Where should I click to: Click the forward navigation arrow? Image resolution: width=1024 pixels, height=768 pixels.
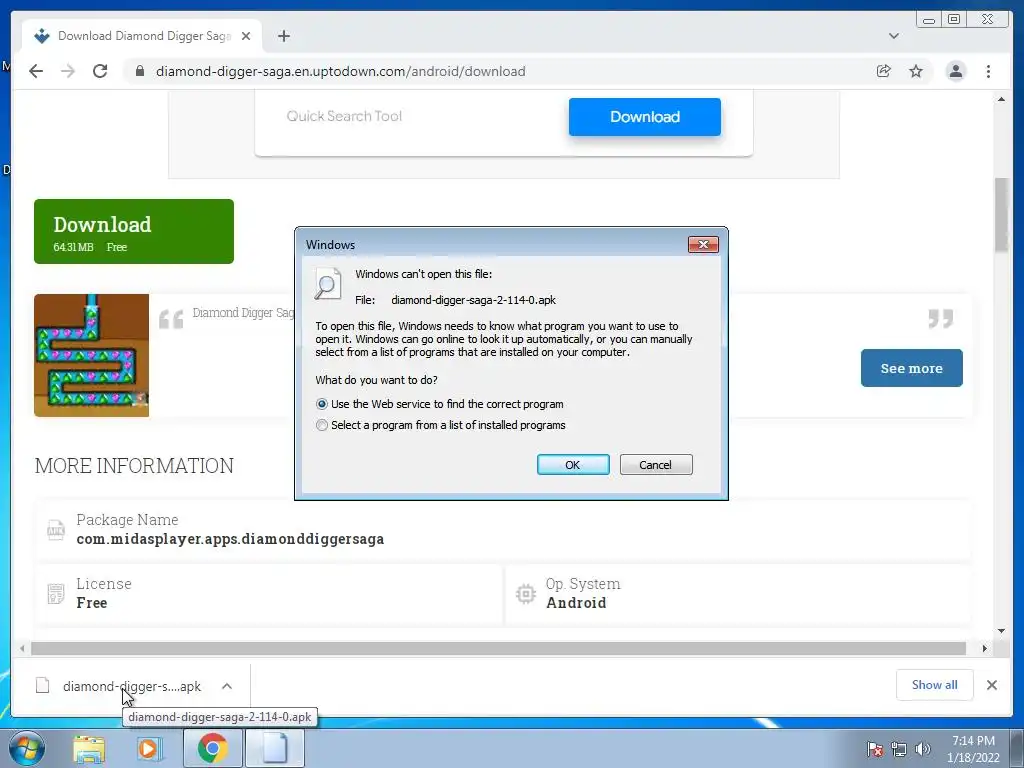(68, 71)
